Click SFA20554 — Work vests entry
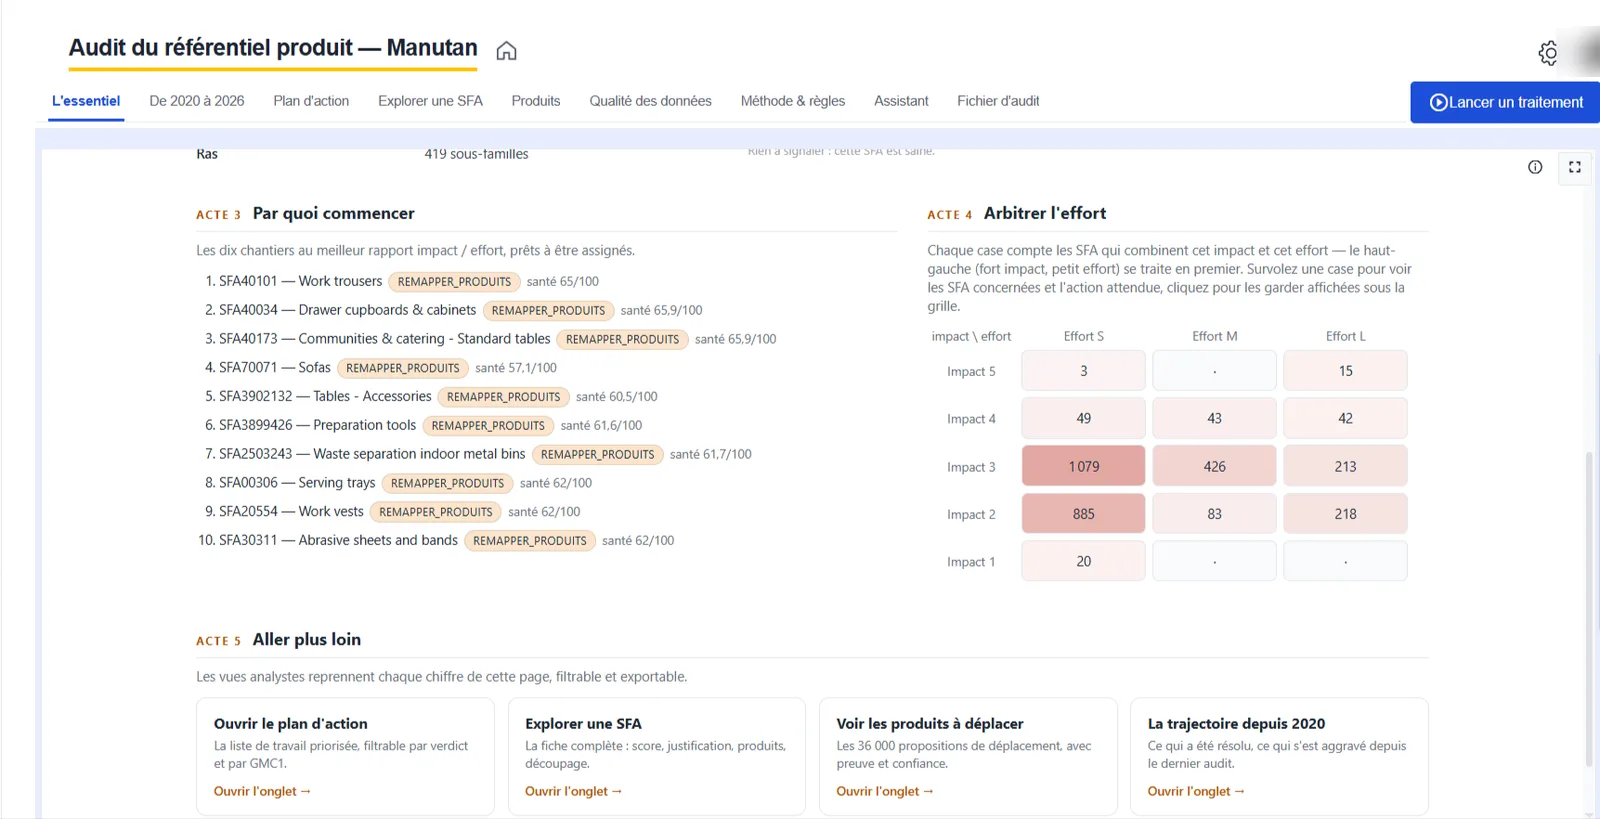 291,512
